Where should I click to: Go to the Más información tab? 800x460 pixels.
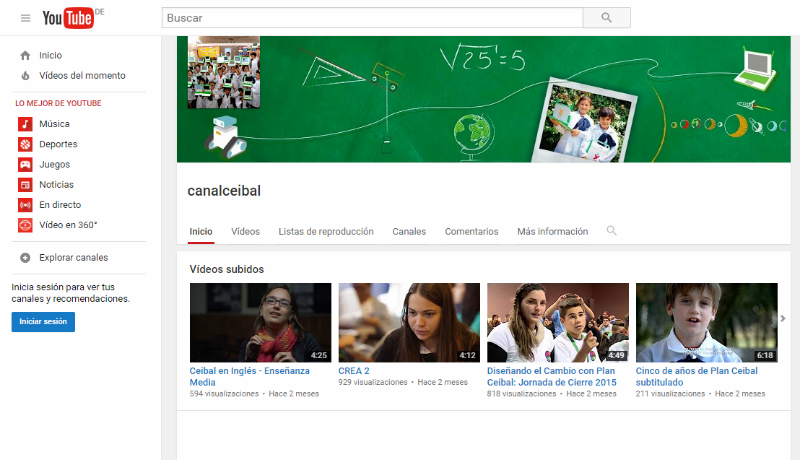pyautogui.click(x=552, y=232)
